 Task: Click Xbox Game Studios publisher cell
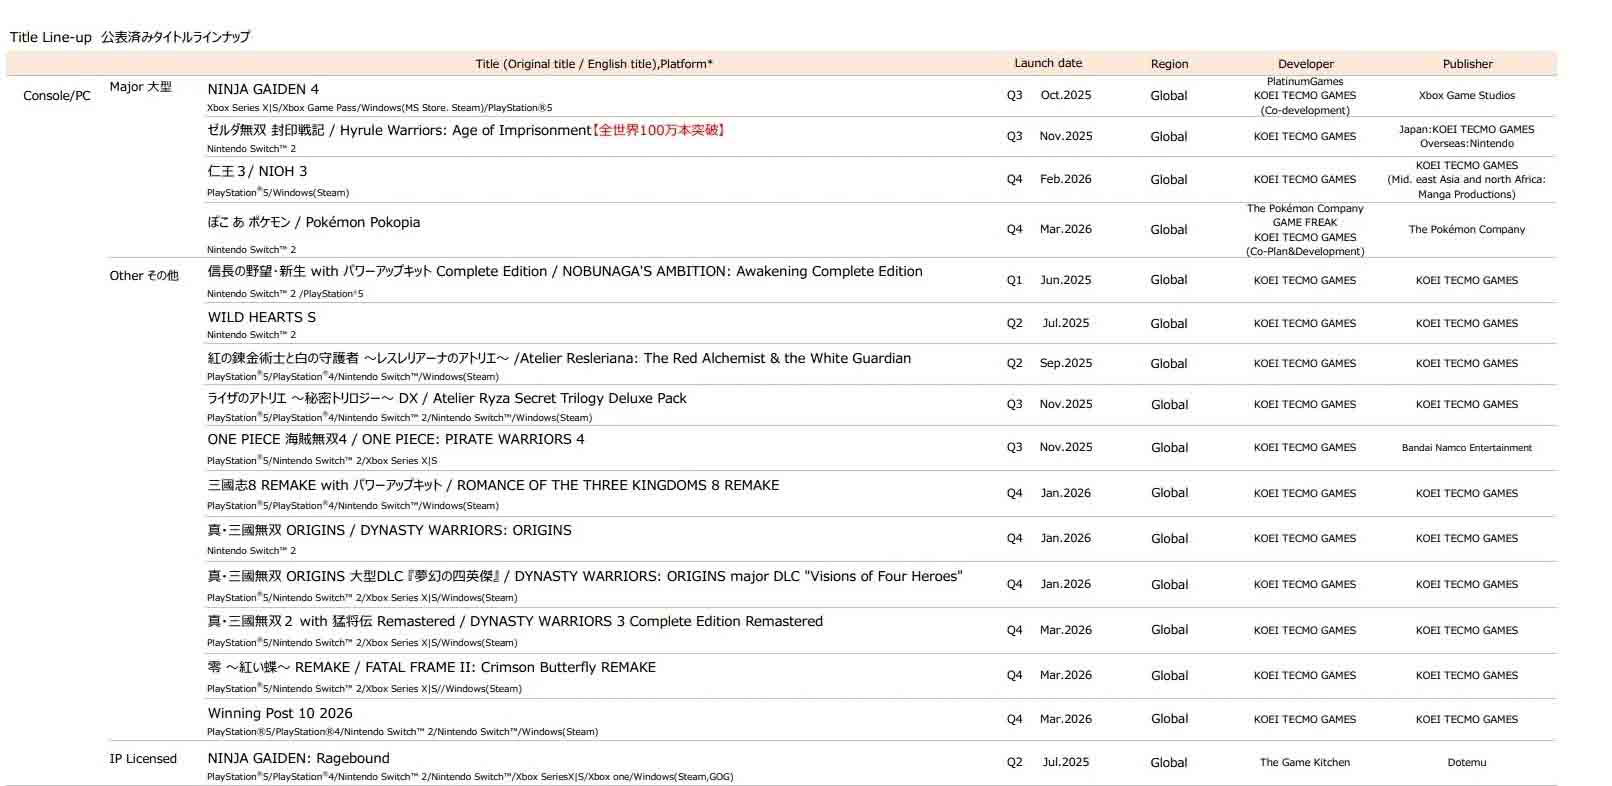tap(1466, 96)
